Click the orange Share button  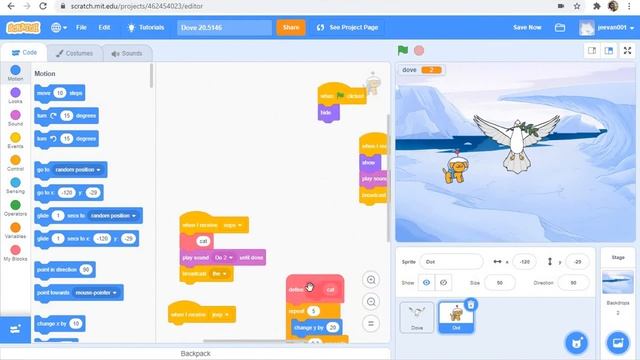(x=291, y=27)
